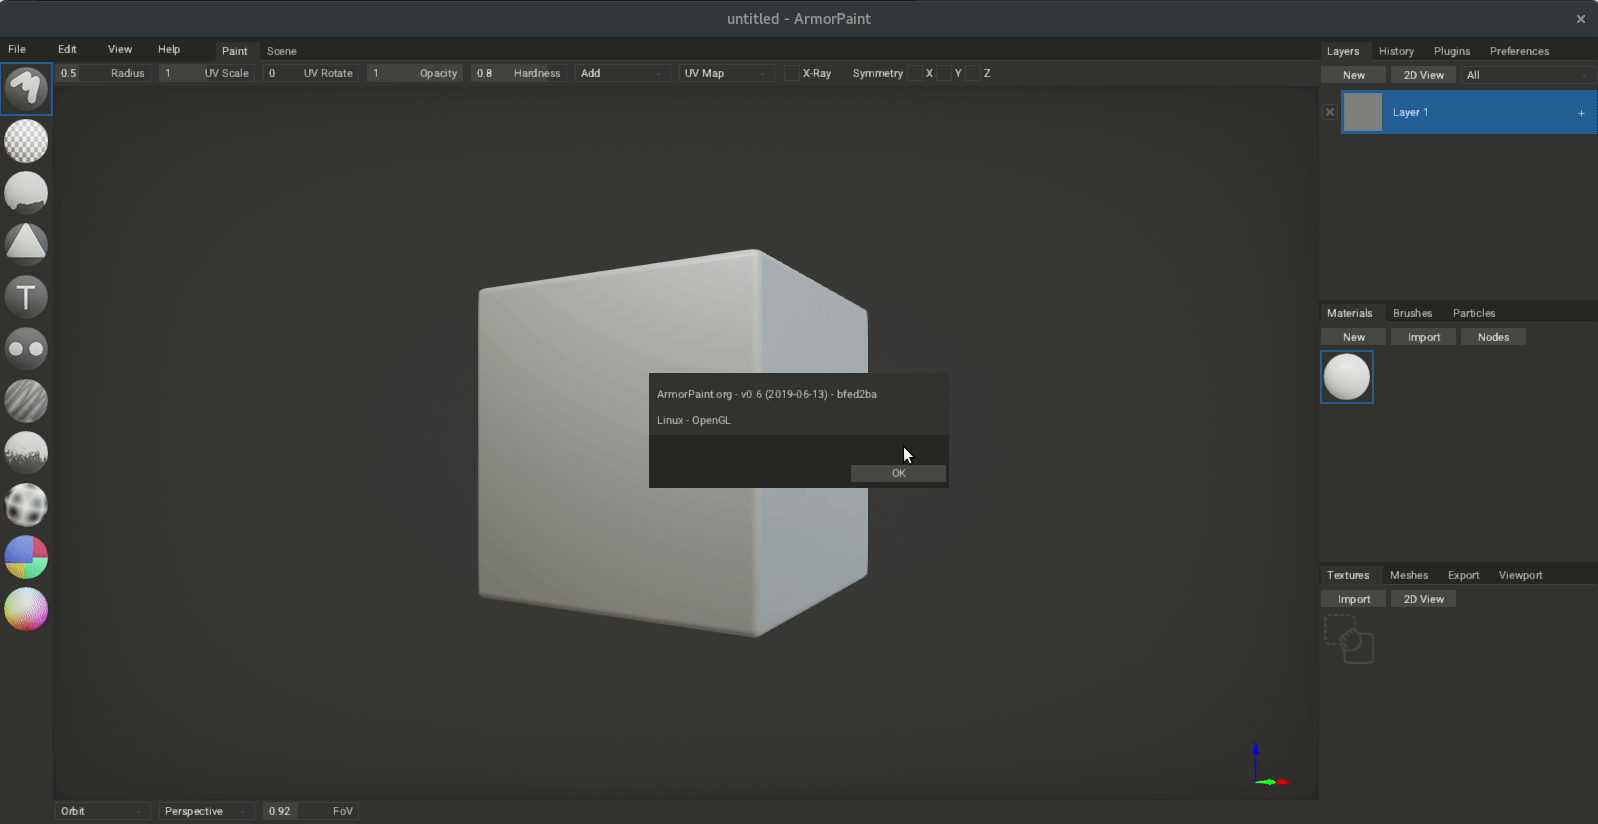The height and width of the screenshot is (824, 1598).
Task: Select the color Picker rainbow sphere
Action: [x=26, y=609]
